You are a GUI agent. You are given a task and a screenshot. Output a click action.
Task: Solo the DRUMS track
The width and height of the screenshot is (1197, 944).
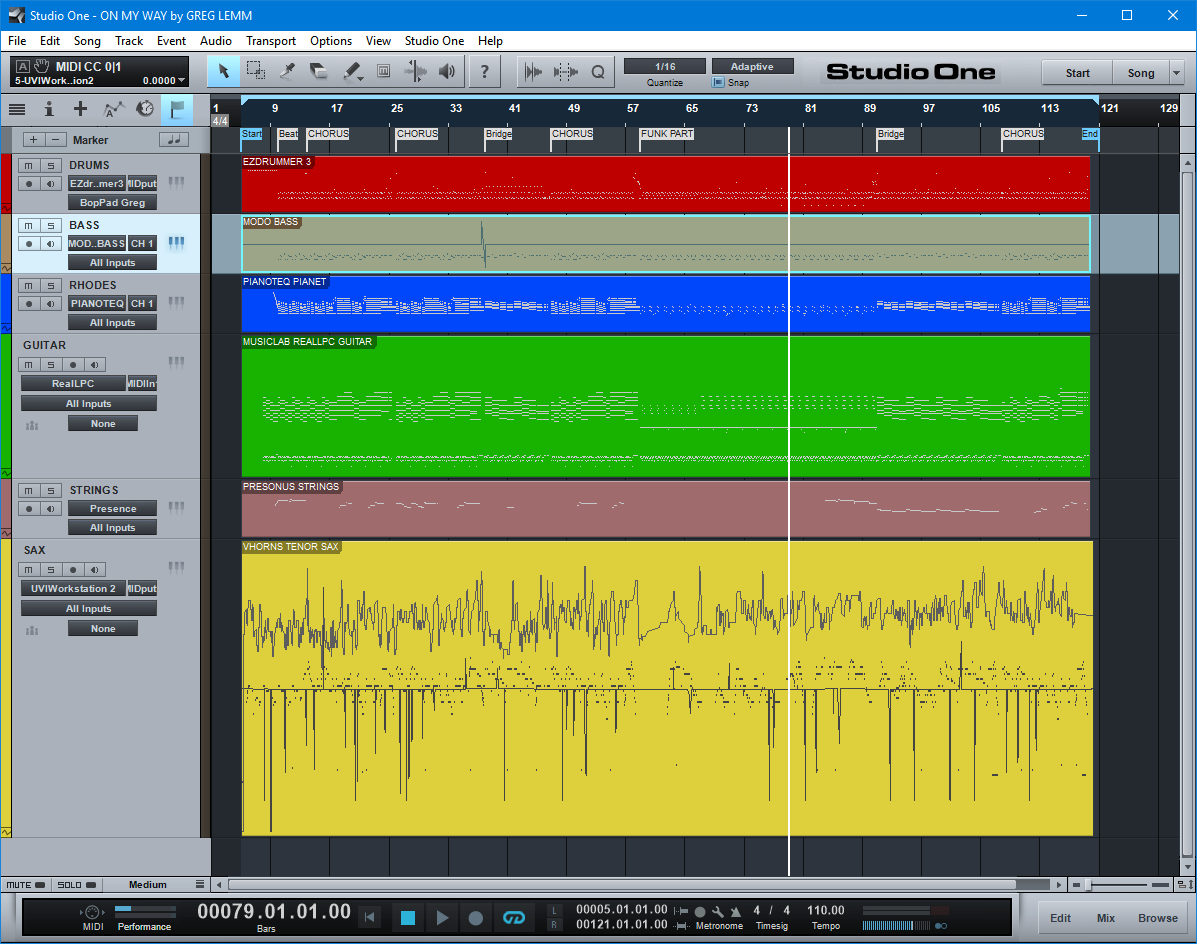[x=50, y=165]
